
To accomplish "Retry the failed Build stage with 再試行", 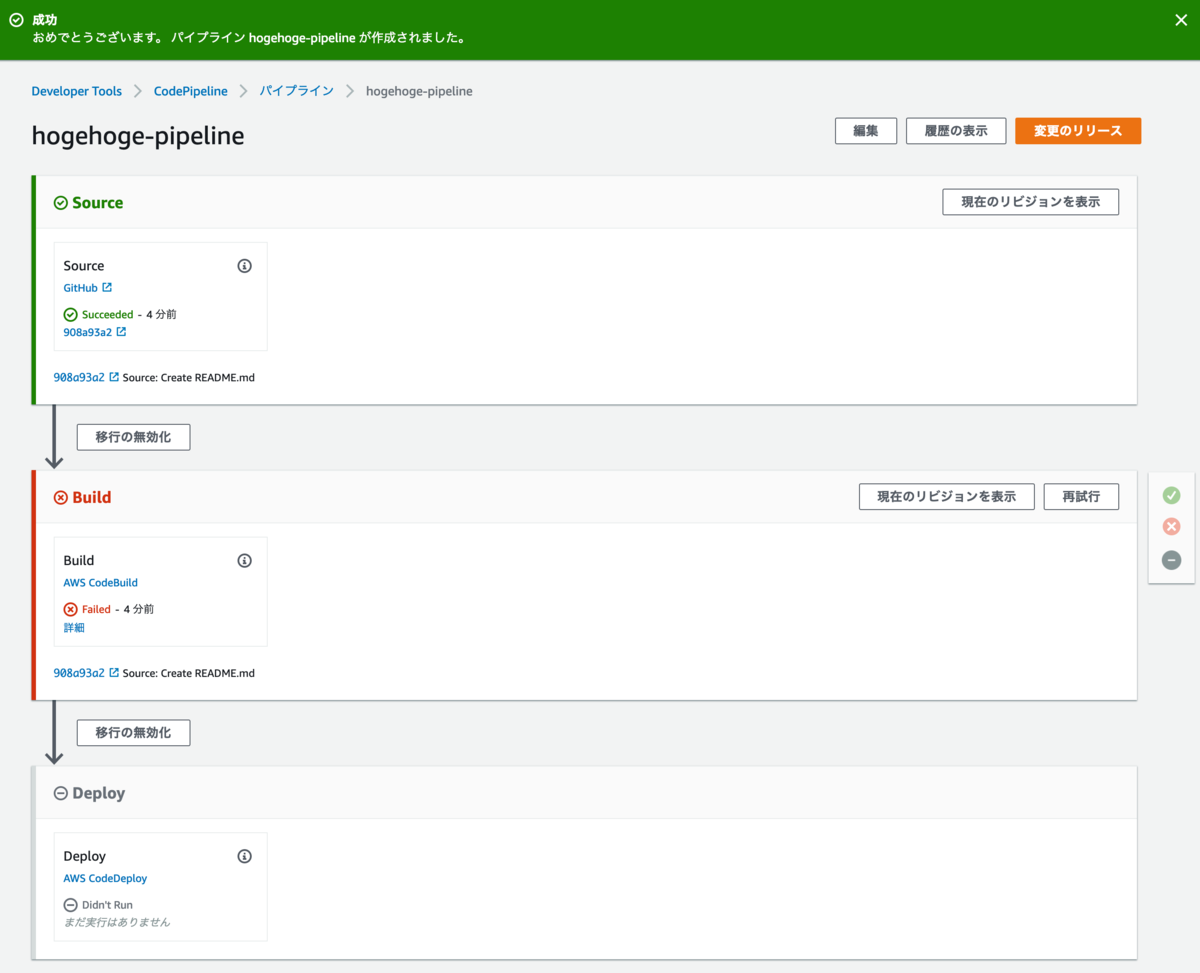I will [x=1080, y=497].
